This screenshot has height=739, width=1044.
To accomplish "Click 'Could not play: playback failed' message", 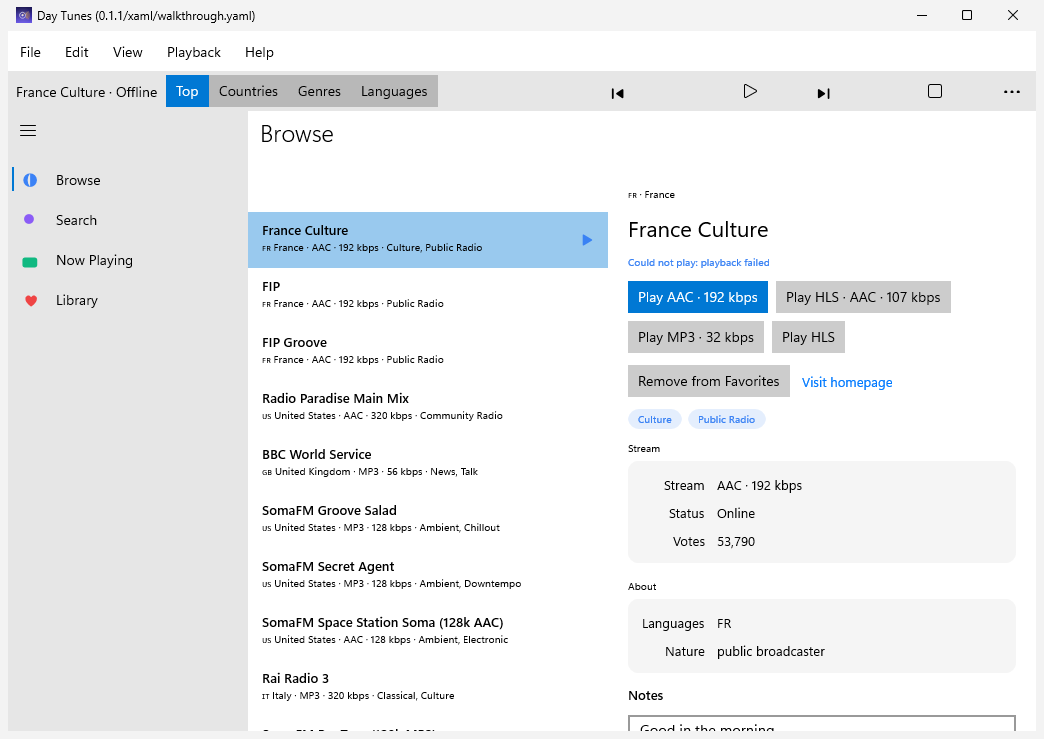I will point(698,263).
